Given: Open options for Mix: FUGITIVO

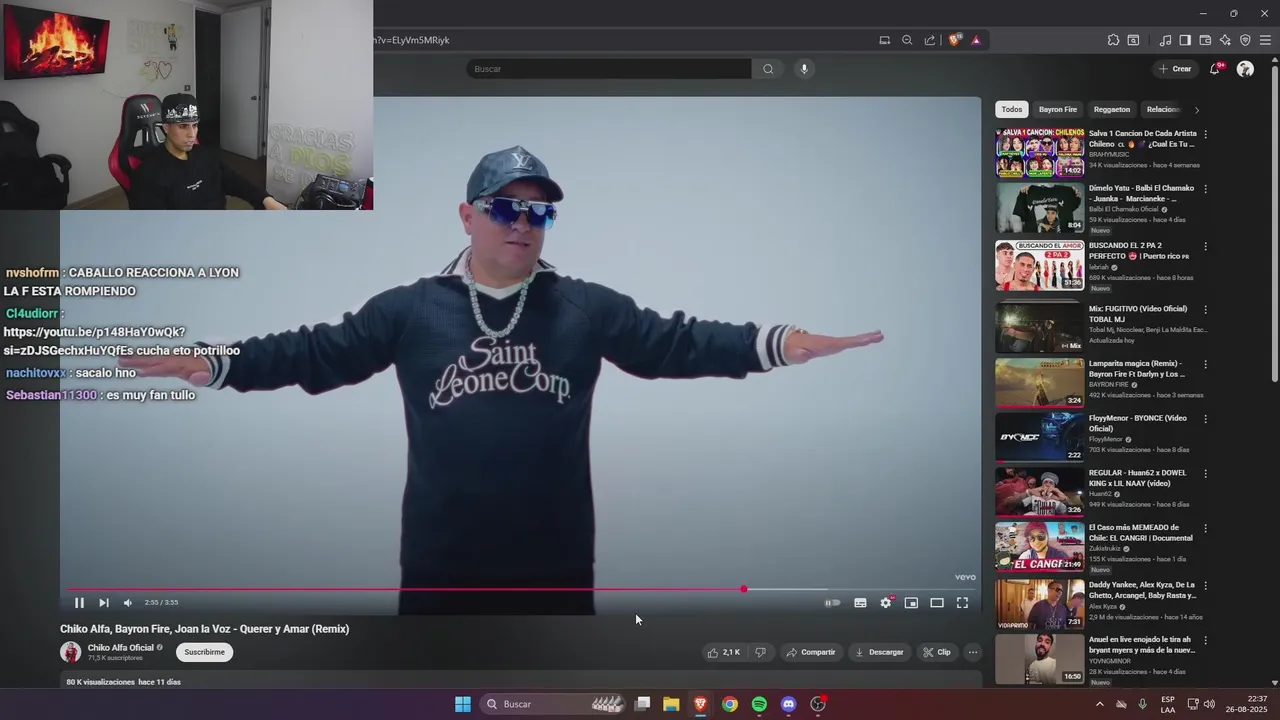Looking at the screenshot, I should click(1205, 310).
